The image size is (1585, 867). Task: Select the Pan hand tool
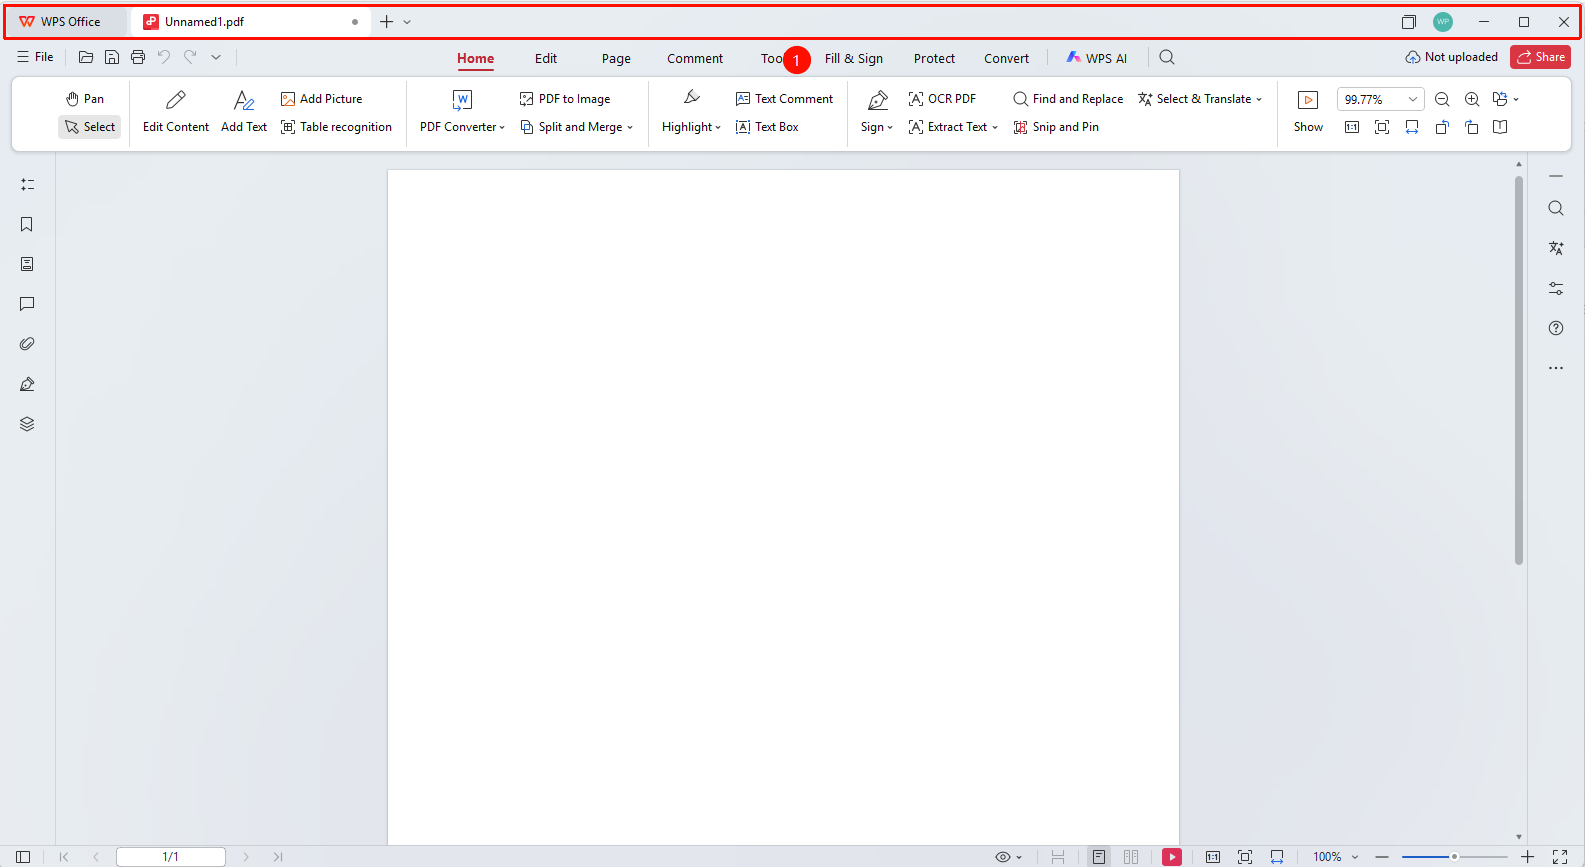[85, 99]
